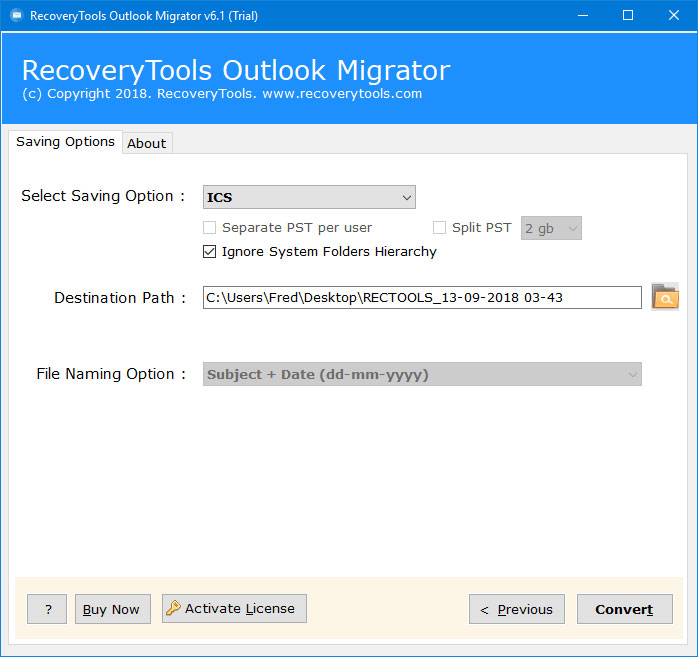Close the Outlook Migrator window
The width and height of the screenshot is (698, 657).
coord(674,16)
